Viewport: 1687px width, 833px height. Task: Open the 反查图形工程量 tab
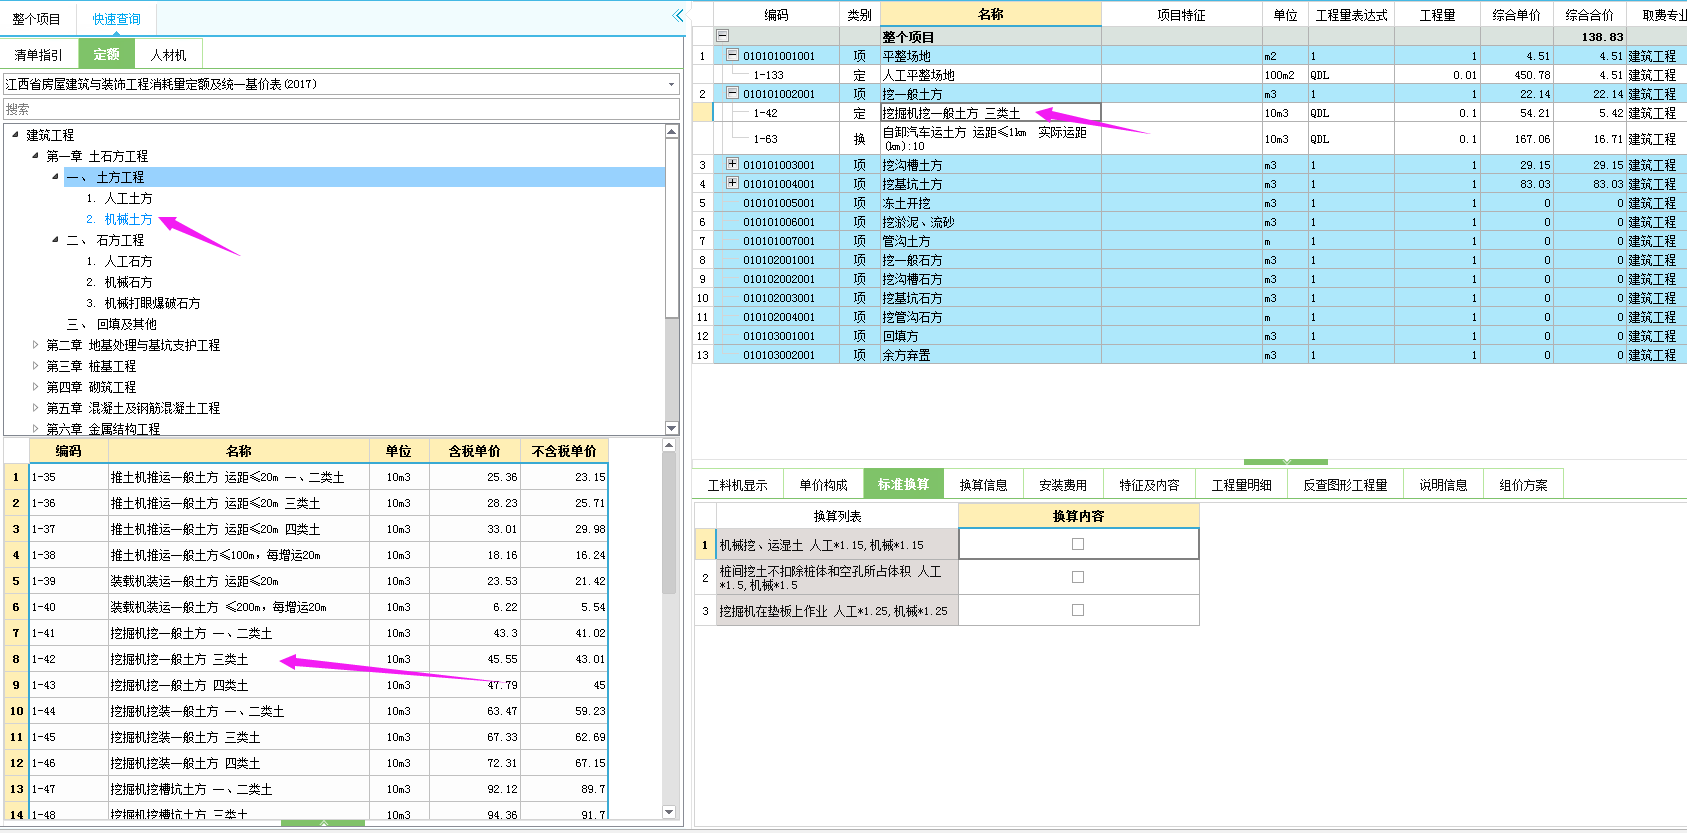1345,485
